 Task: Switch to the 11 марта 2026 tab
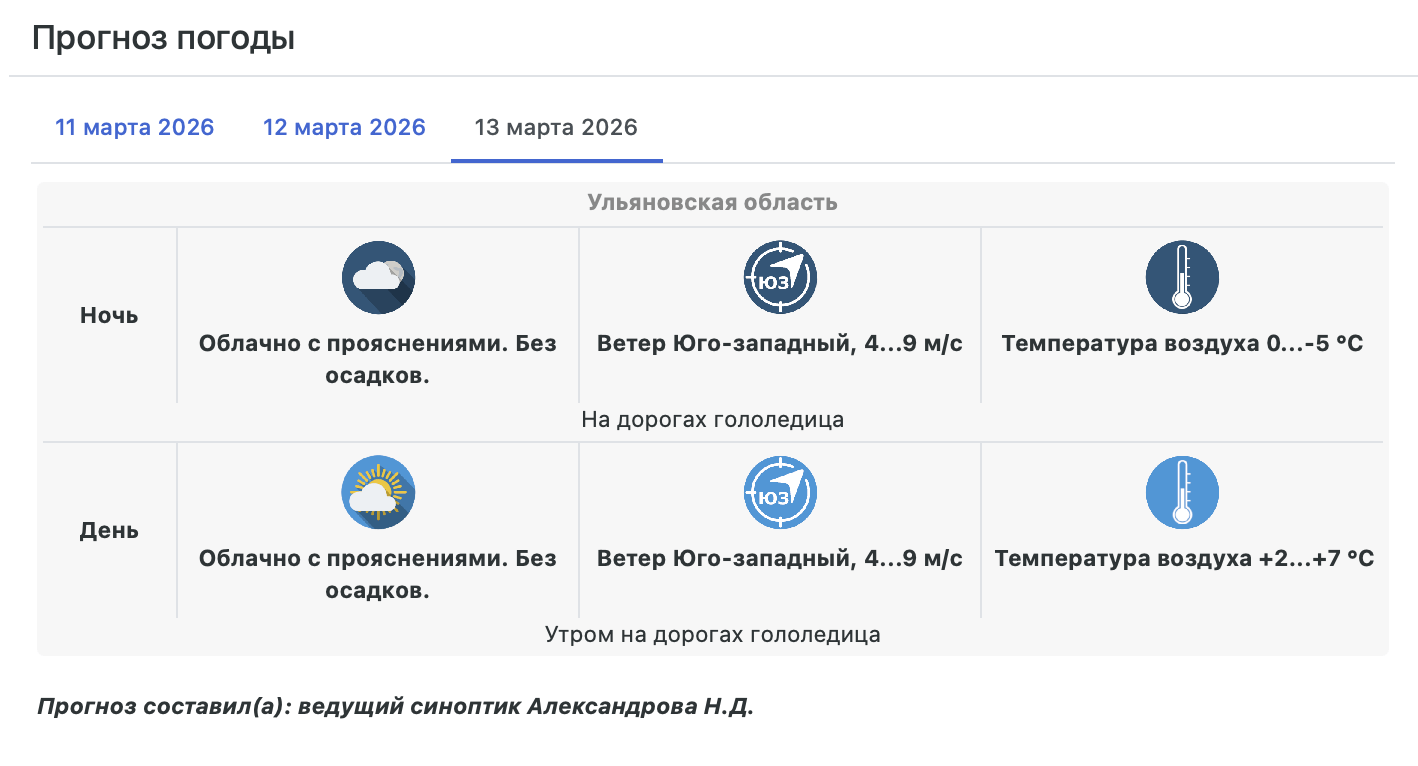click(135, 128)
